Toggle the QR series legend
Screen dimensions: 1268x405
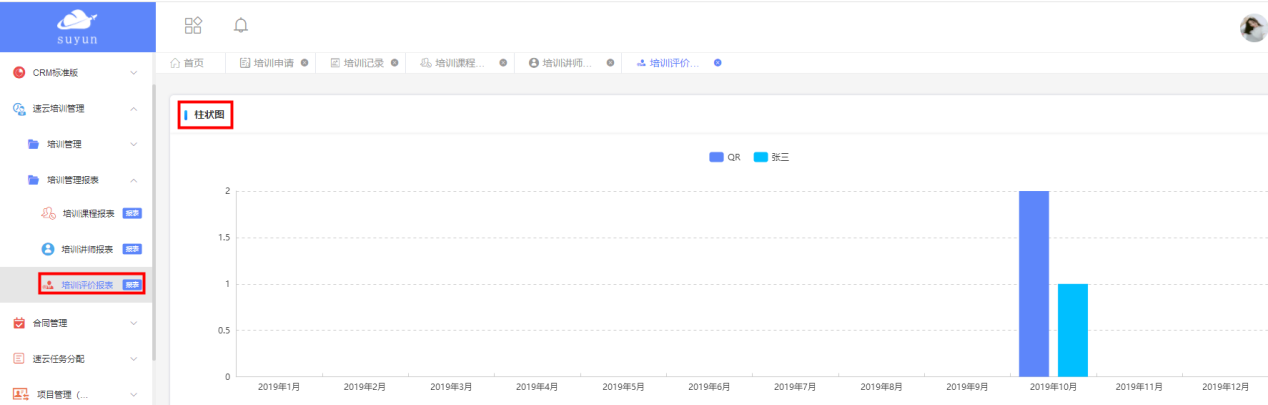[x=725, y=157]
